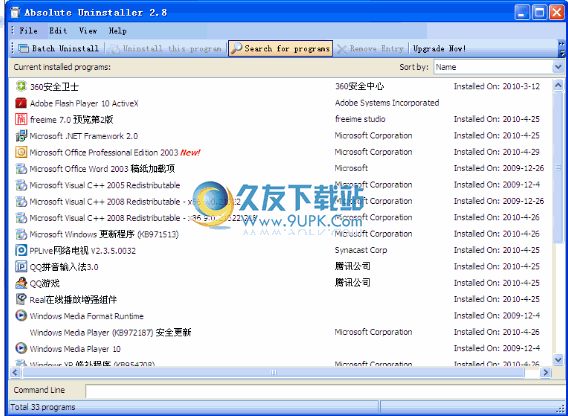Select Adobe Flash Player 10 ActiveX name
Screen dimensions: 568x416
coord(84,103)
